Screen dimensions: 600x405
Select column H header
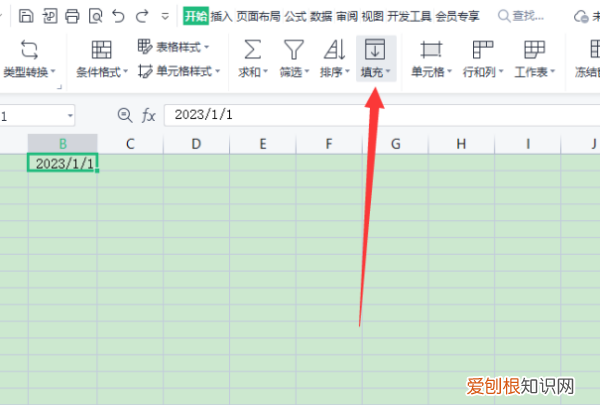[x=461, y=144]
